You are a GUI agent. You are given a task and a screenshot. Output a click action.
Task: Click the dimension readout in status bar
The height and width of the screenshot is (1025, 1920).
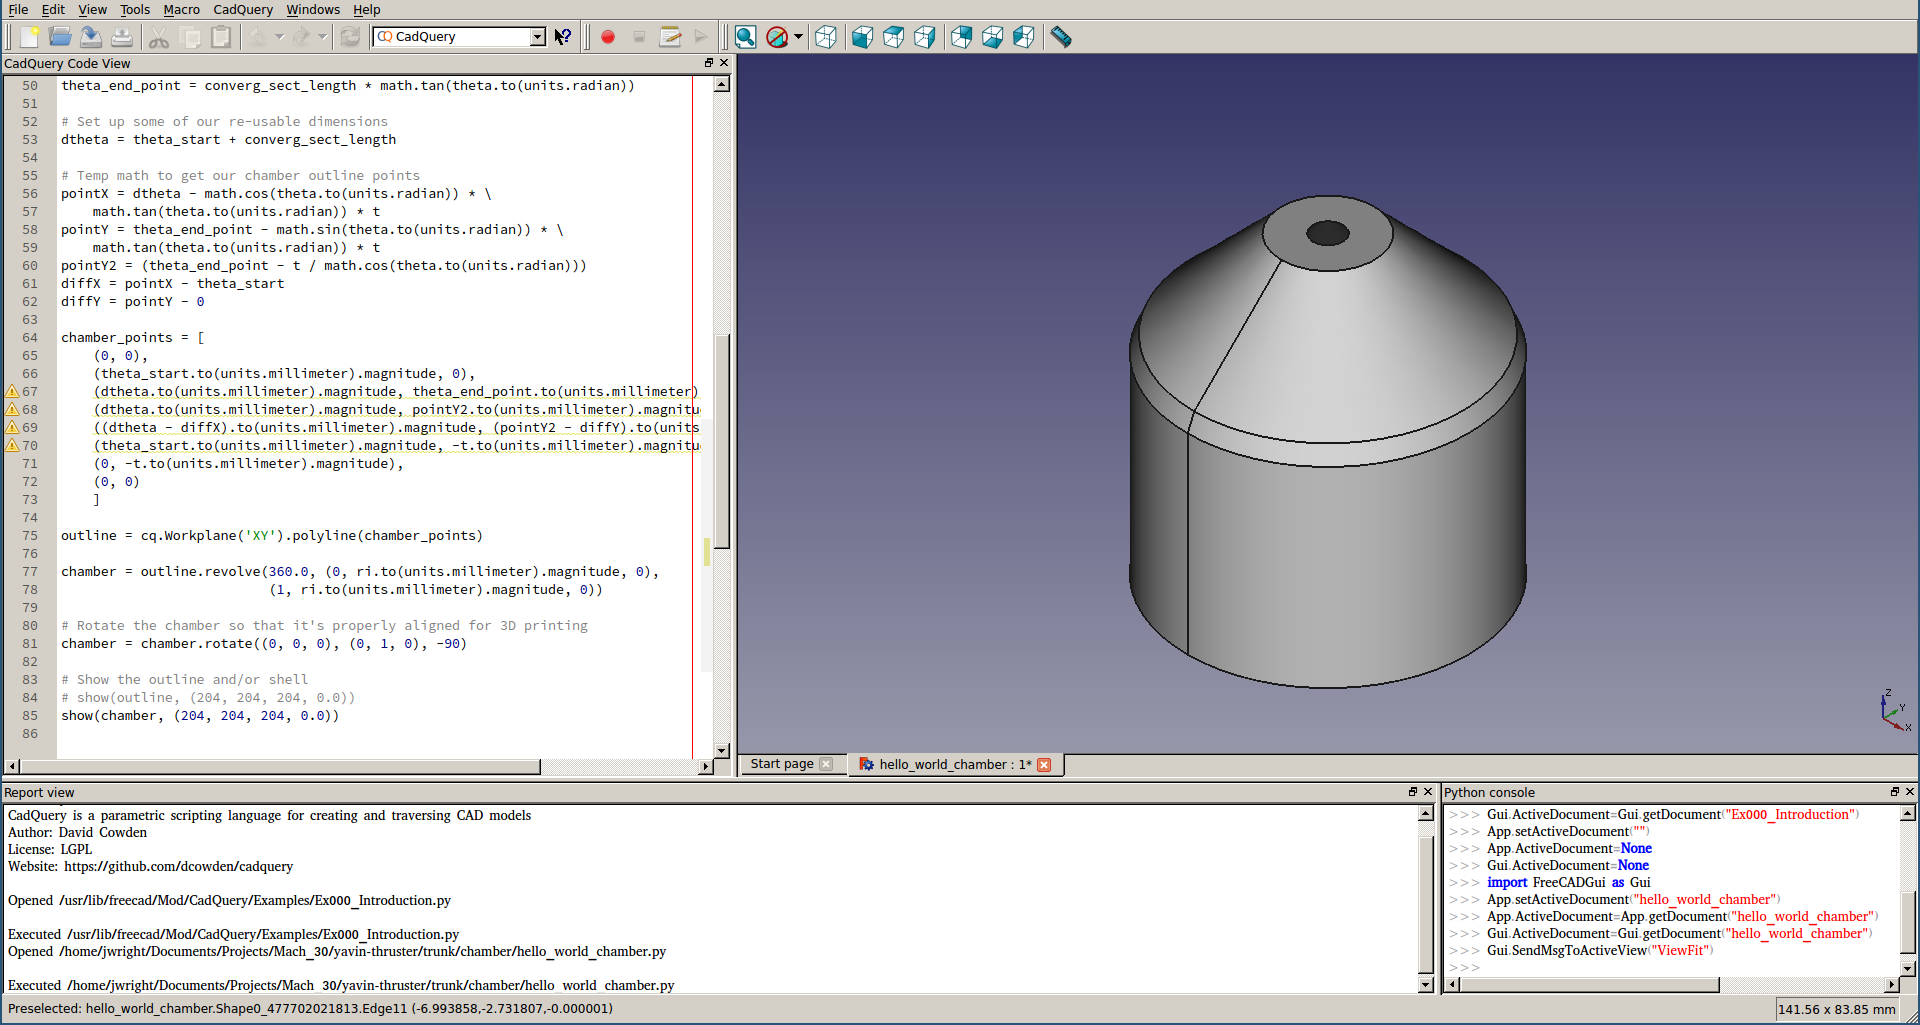[x=1836, y=1009]
